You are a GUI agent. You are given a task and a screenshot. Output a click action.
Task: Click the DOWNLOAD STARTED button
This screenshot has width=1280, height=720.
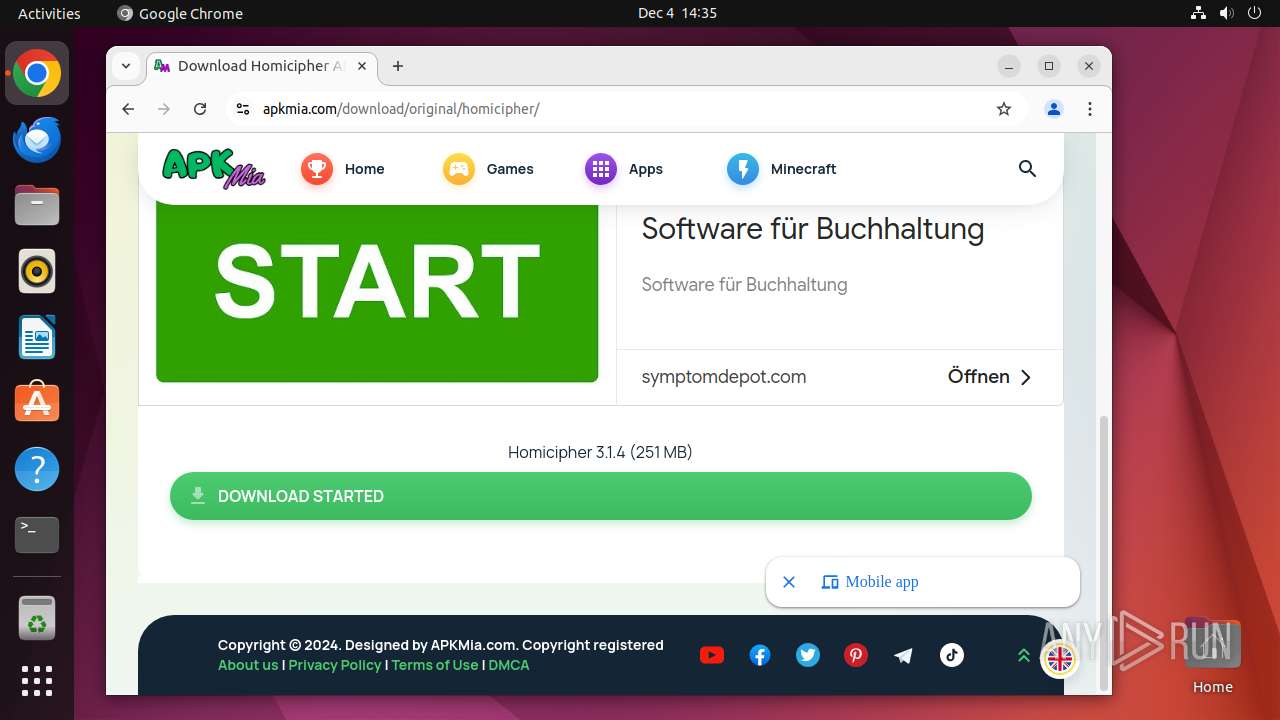(600, 496)
